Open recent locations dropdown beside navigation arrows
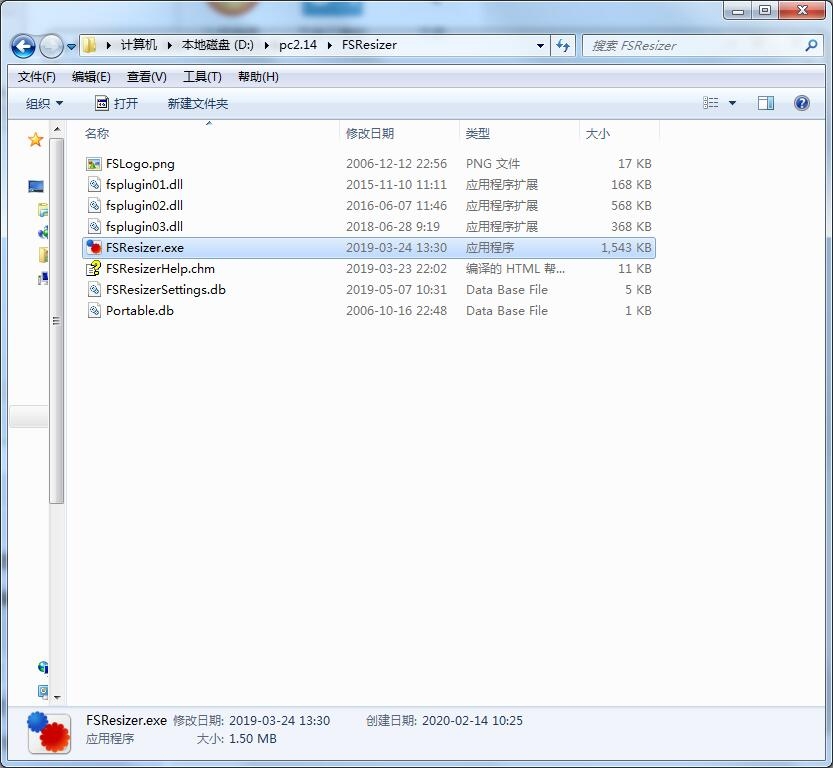The height and width of the screenshot is (768, 833). (x=72, y=47)
